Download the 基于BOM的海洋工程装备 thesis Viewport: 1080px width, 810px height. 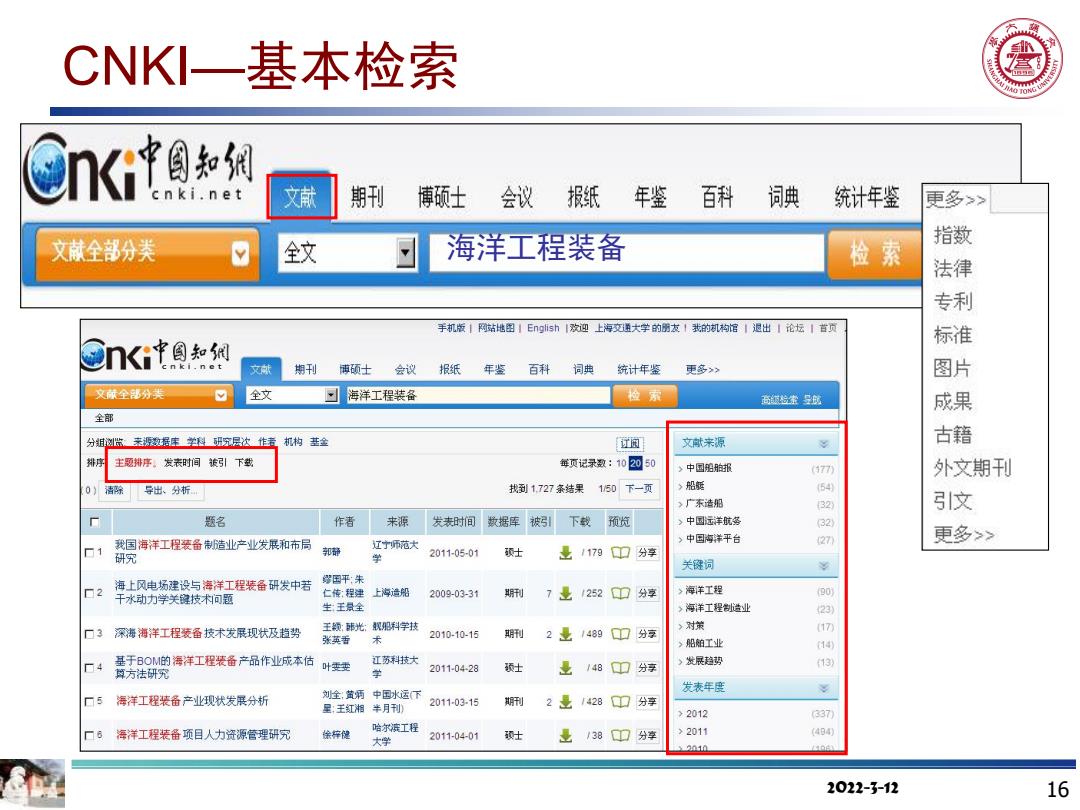point(565,667)
